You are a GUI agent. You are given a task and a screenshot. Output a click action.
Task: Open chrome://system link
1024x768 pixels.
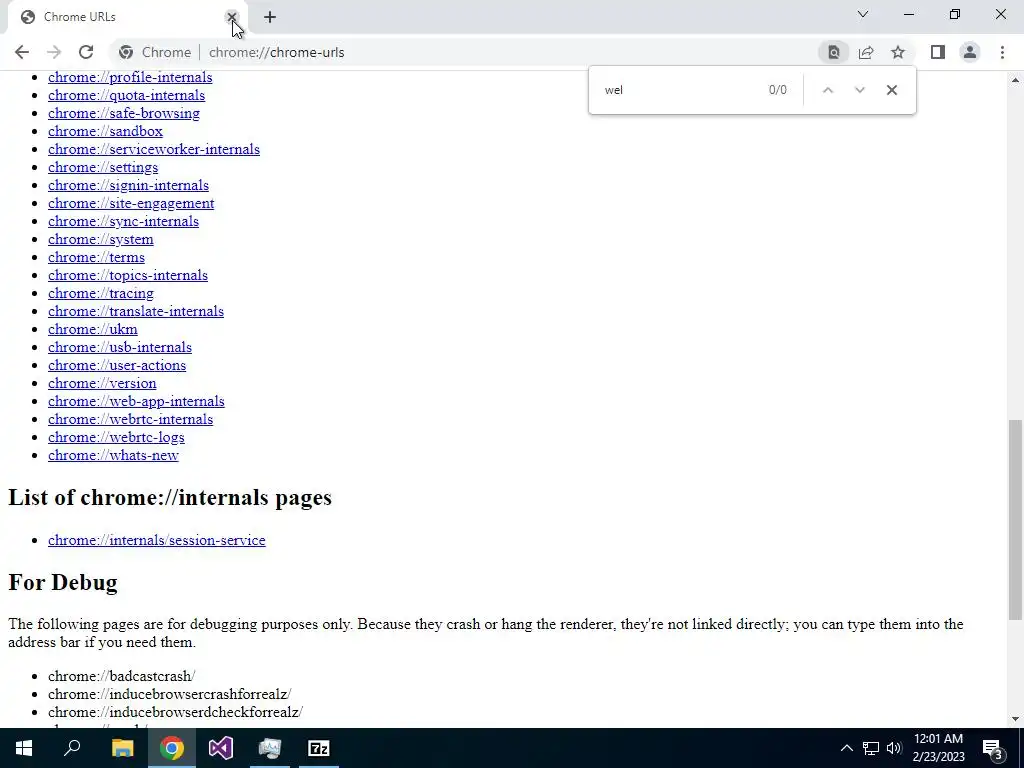[101, 239]
